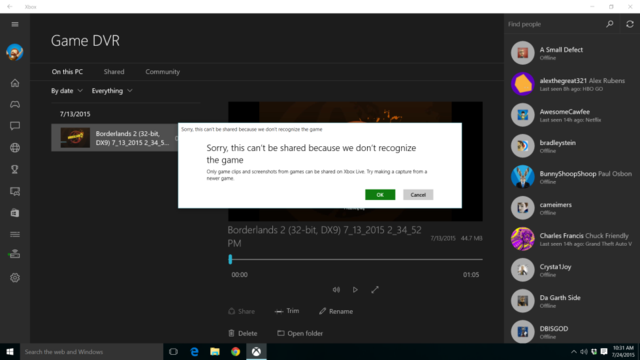The height and width of the screenshot is (360, 640).
Task: Click Open folder button
Action: point(300,333)
